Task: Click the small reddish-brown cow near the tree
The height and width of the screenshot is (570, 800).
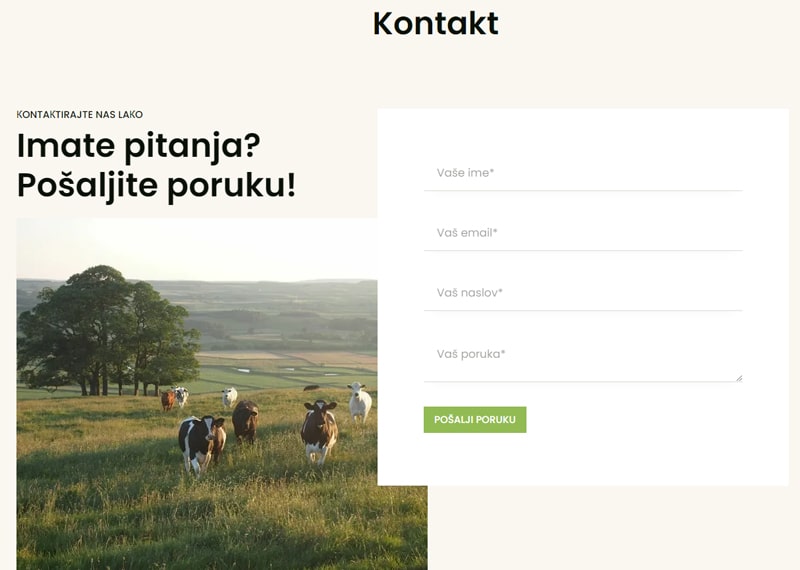Action: [x=167, y=400]
